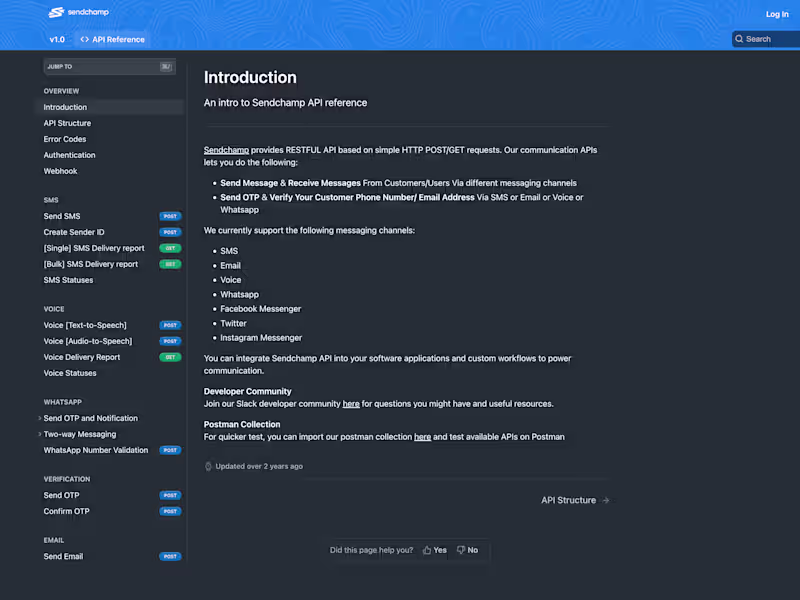Image resolution: width=800 pixels, height=600 pixels.
Task: Select the API Reference tab
Action: pos(113,40)
